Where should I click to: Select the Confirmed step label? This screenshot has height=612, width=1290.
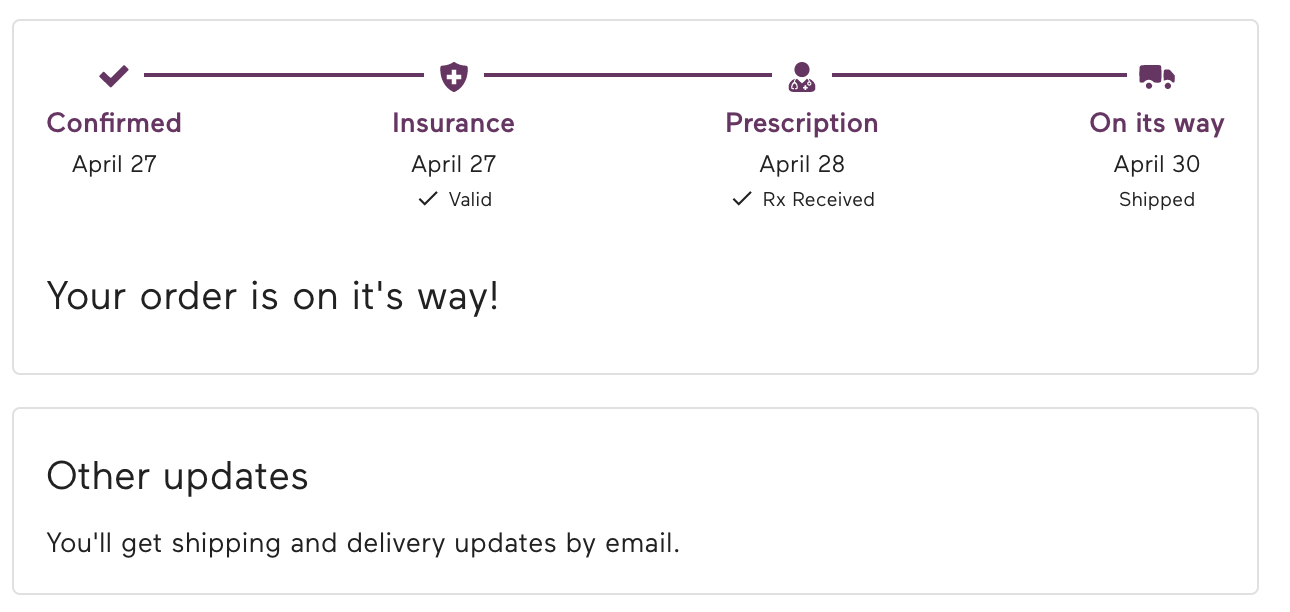coord(114,123)
